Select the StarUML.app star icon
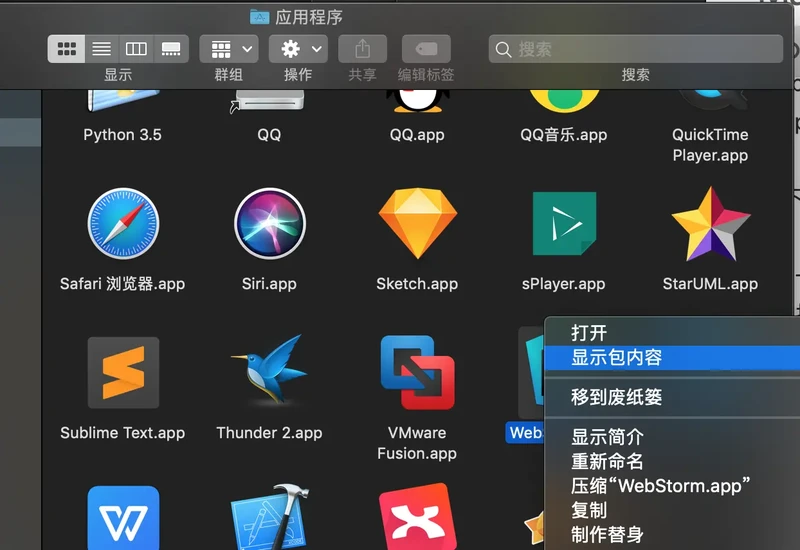800x550 pixels. (x=710, y=224)
